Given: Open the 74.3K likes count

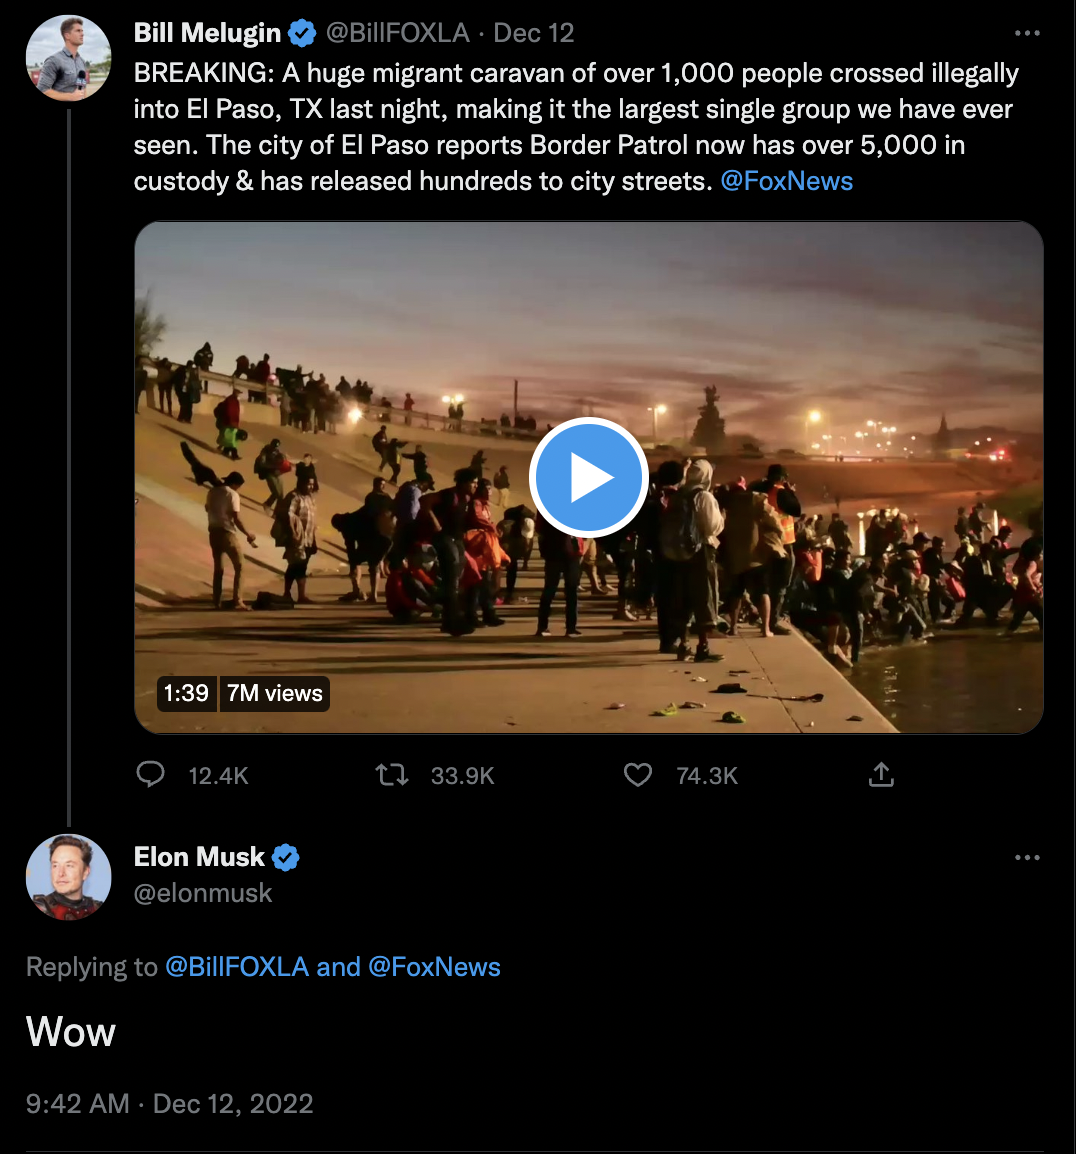Looking at the screenshot, I should pos(706,774).
